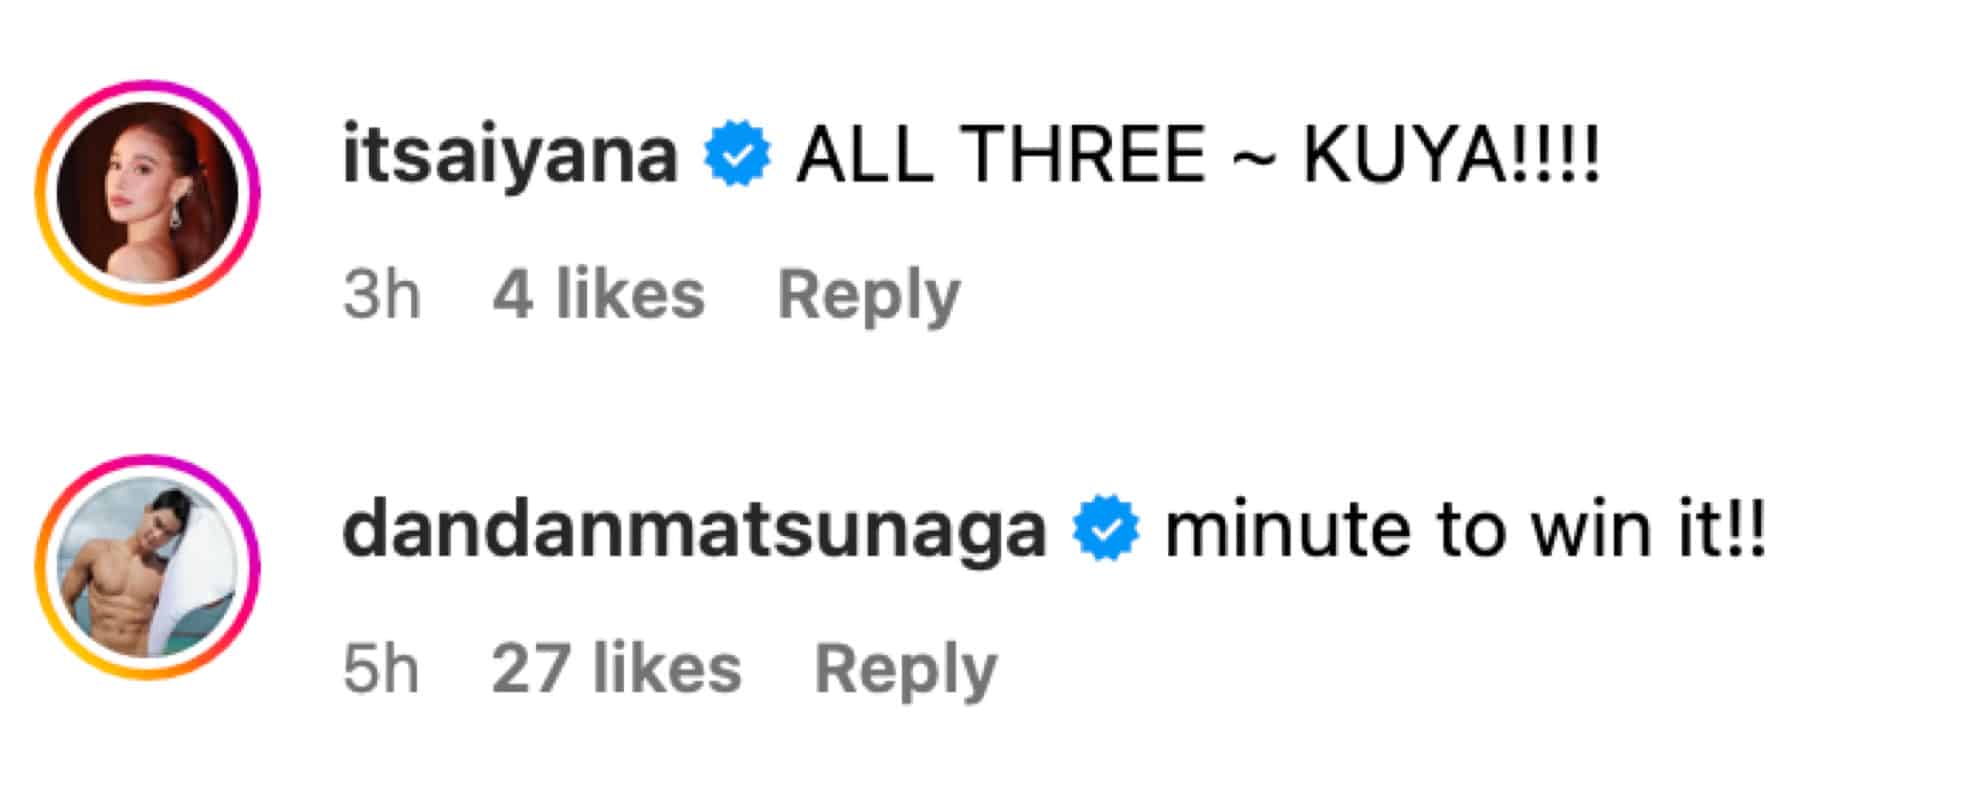This screenshot has width=1974, height=800.
Task: Click the dandanmatsunaga username link
Action: [x=694, y=531]
